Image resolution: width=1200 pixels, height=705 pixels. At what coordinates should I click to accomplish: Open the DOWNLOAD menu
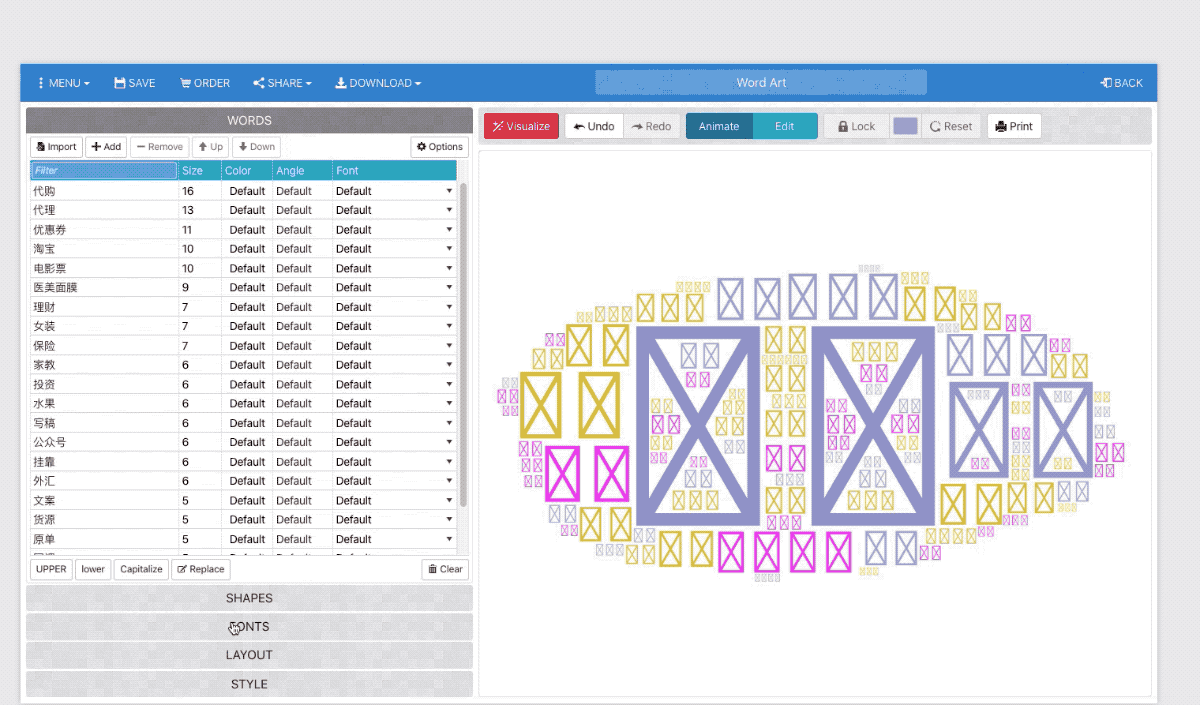(378, 83)
